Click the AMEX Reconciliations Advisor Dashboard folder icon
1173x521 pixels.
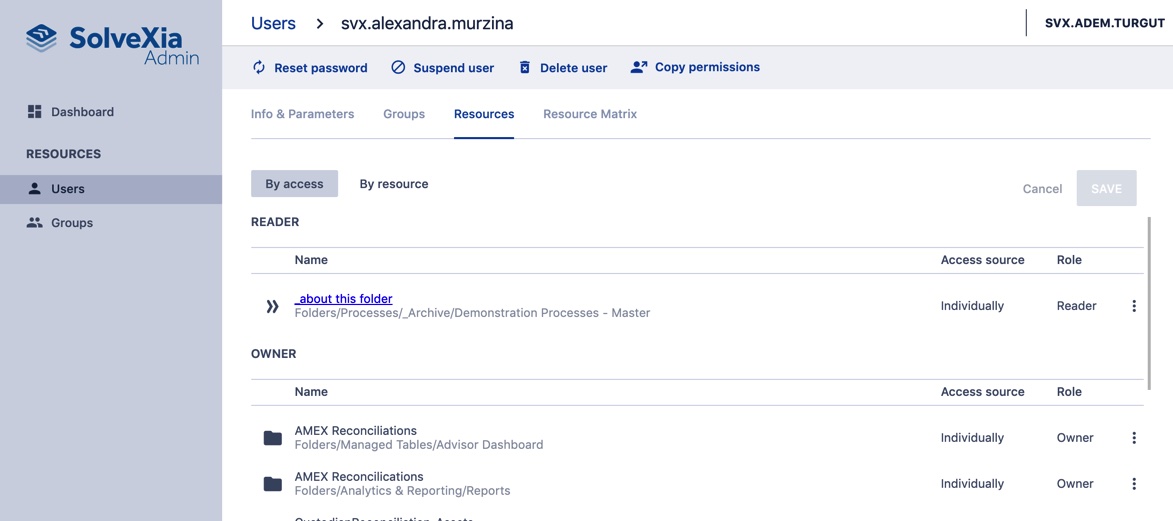(x=272, y=438)
